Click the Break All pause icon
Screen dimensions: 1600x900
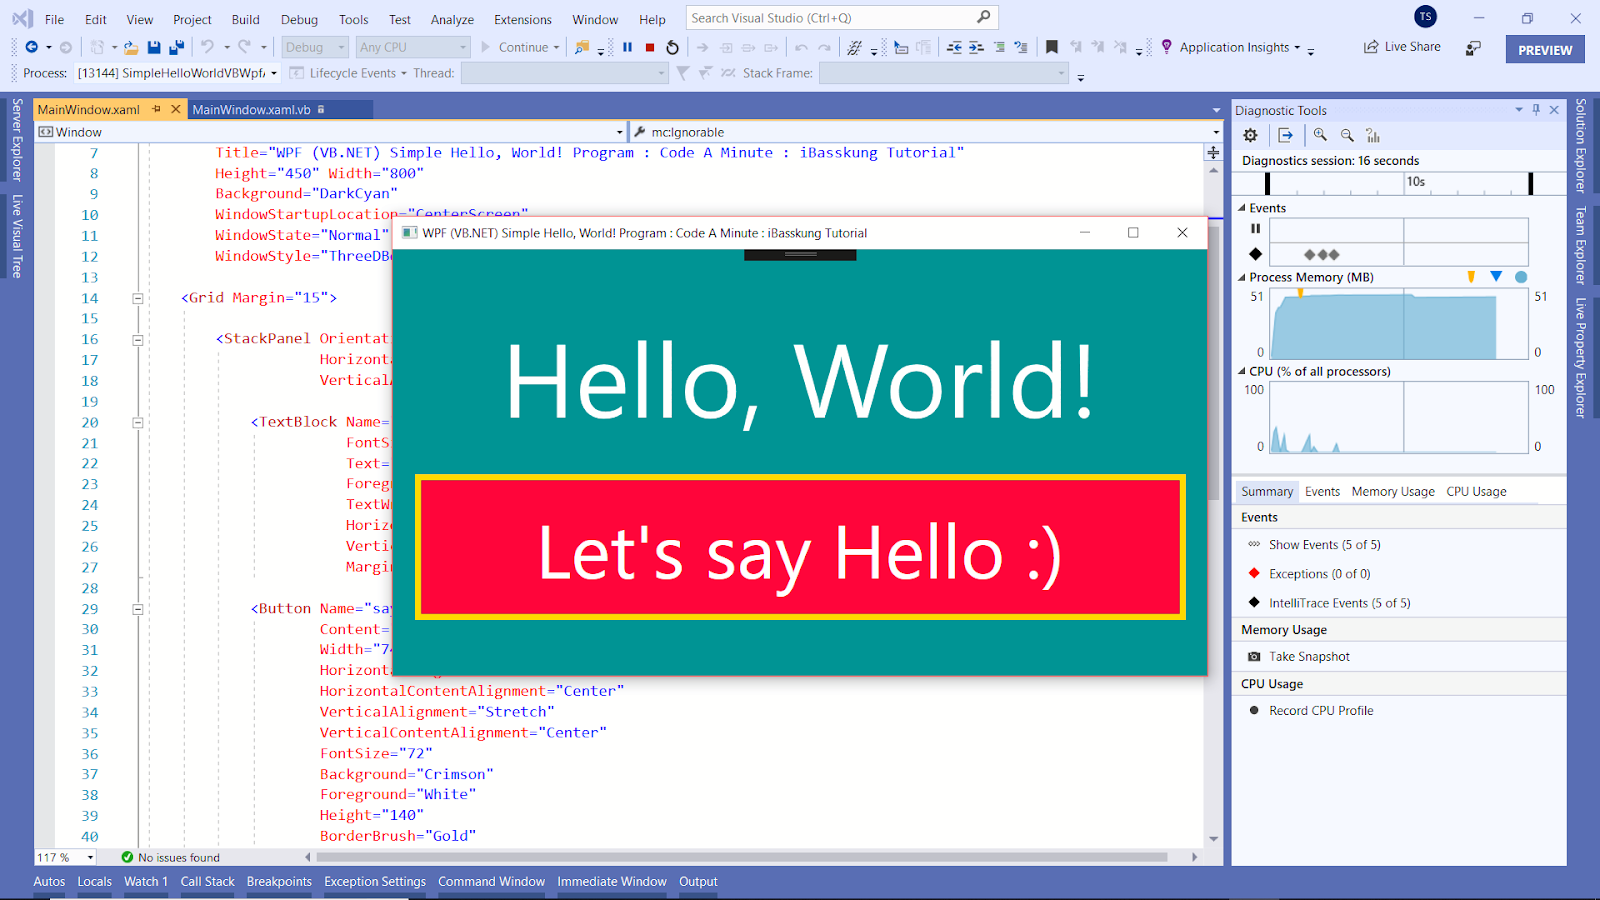pos(627,47)
